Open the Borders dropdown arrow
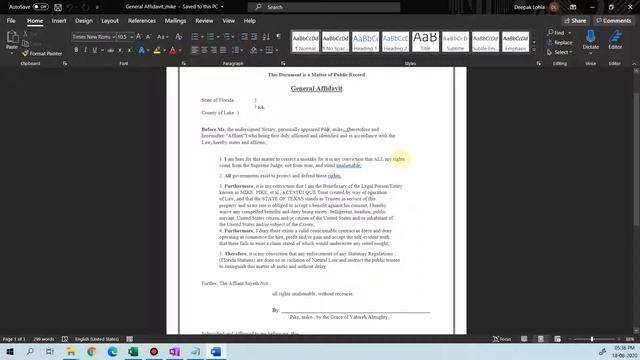Screen dimensions: 640x360 276,50
